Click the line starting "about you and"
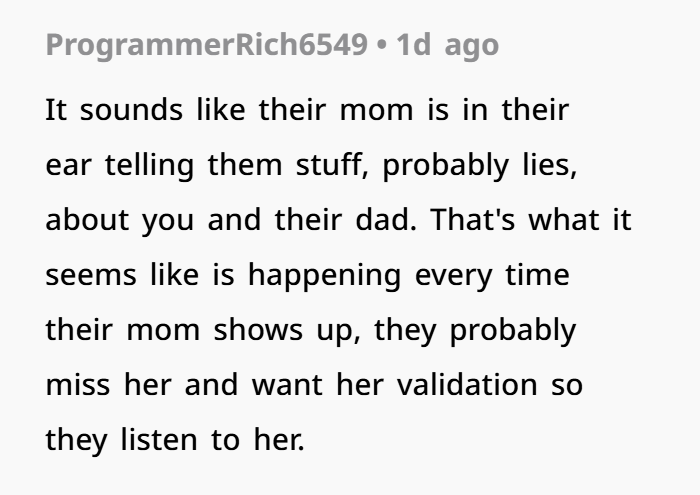700x495 pixels. pos(338,220)
